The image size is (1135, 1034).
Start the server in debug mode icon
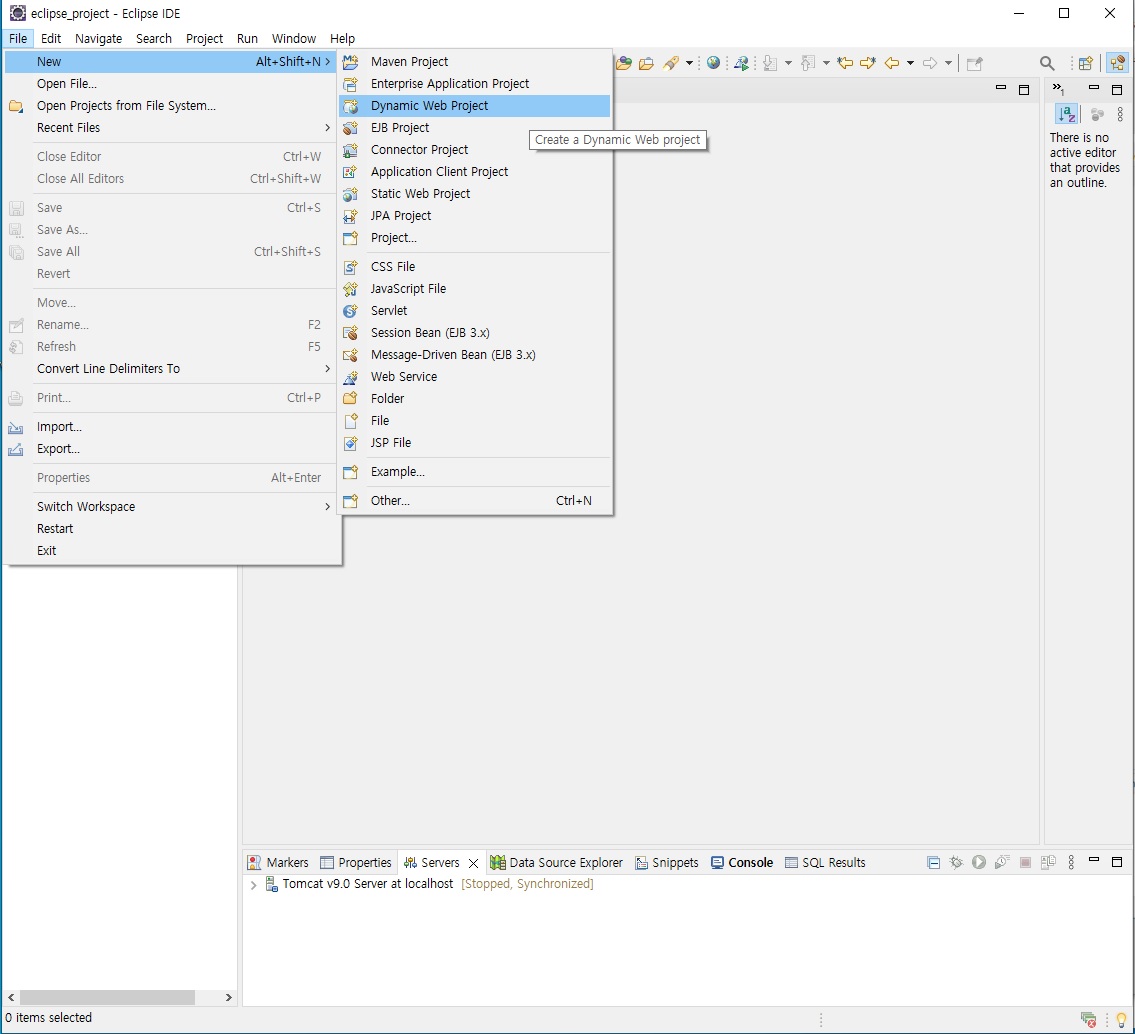(956, 862)
